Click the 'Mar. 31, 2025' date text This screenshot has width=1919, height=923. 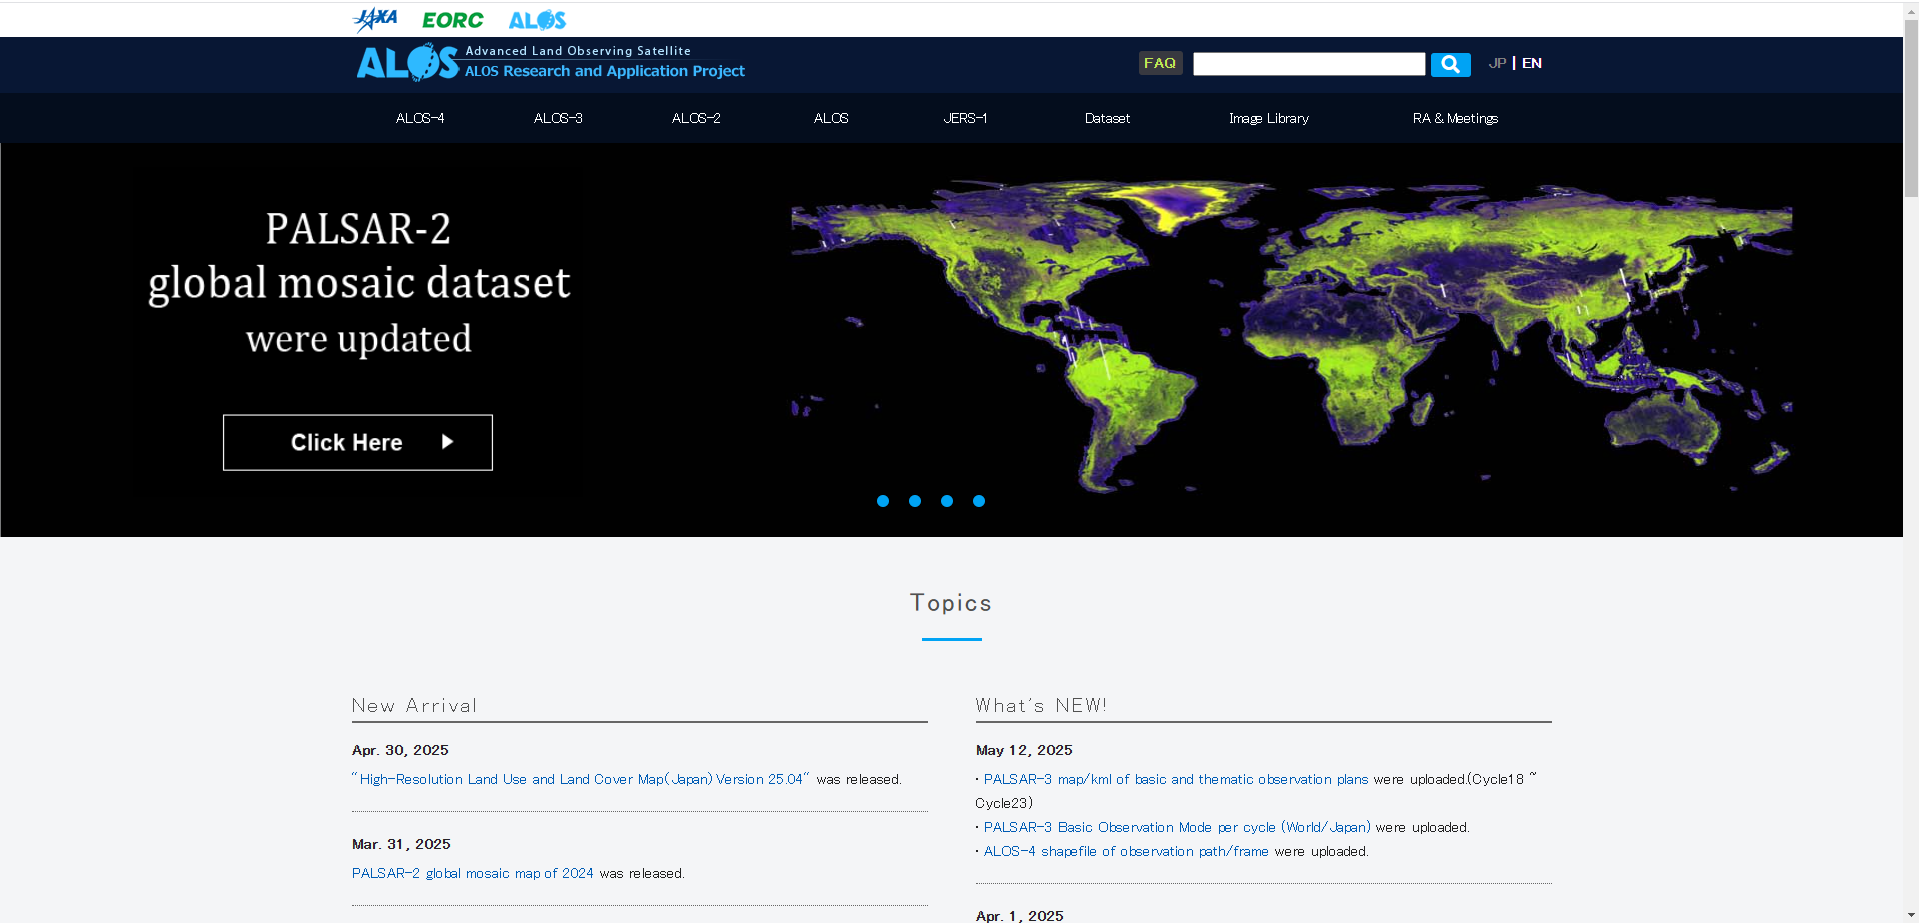click(401, 844)
